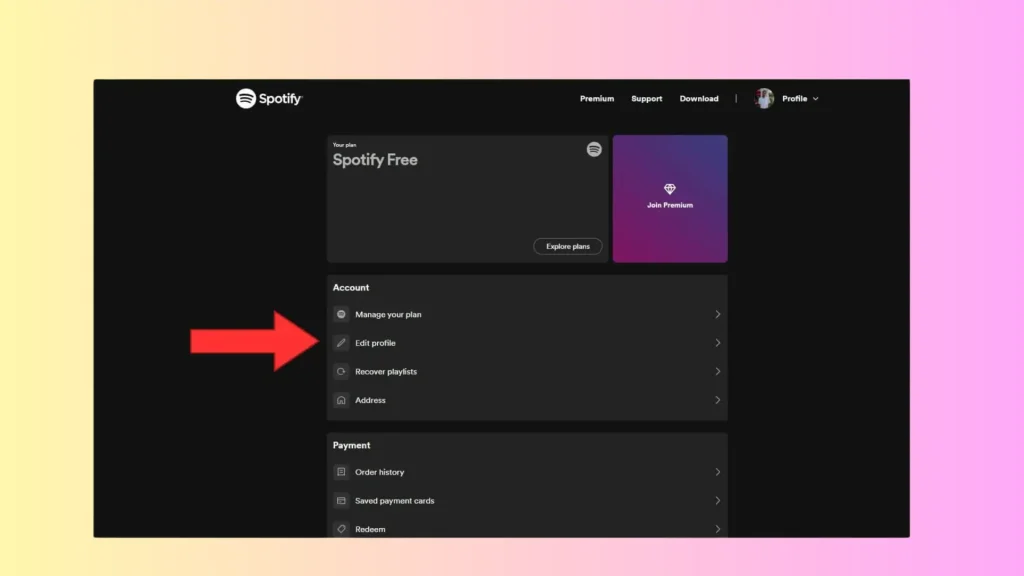Click the Spotify logo in the header
Viewport: 1024px width, 576px height.
click(x=268, y=98)
